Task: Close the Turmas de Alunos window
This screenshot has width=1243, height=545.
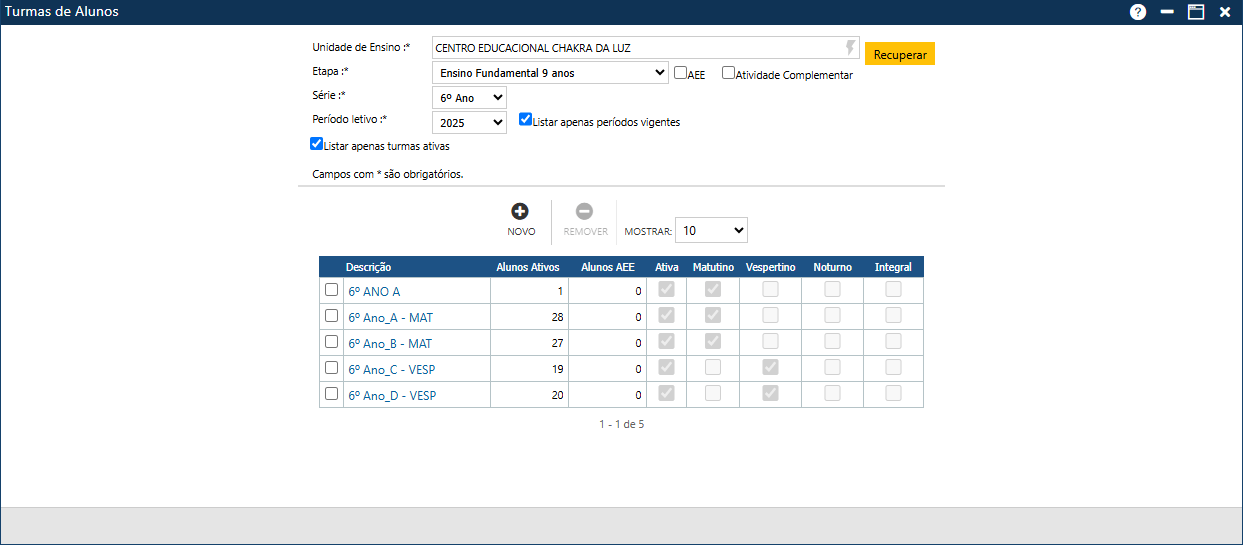Action: pyautogui.click(x=1224, y=12)
